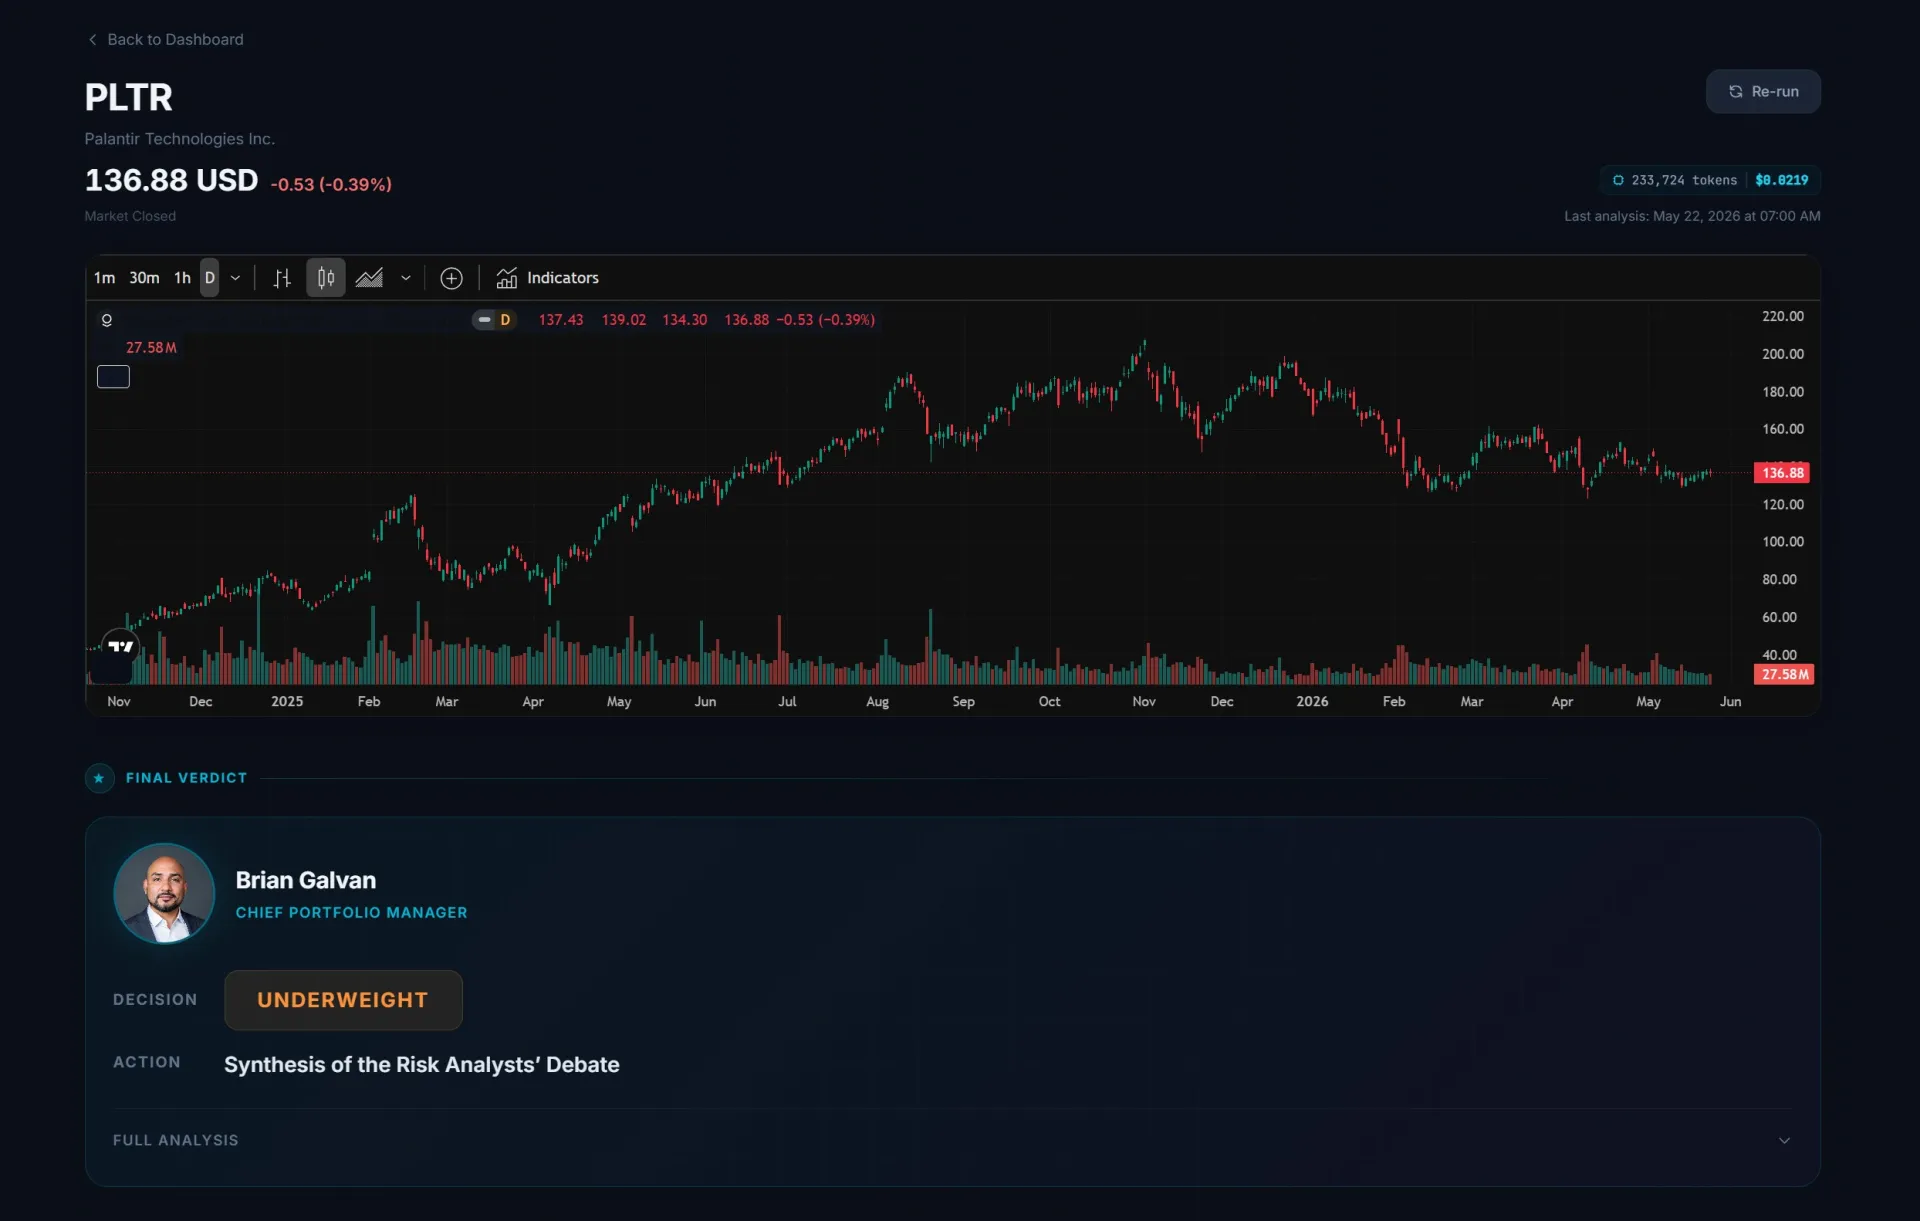Click the Brian Galvan name
Screen dimensions: 1920x1221
(x=306, y=880)
